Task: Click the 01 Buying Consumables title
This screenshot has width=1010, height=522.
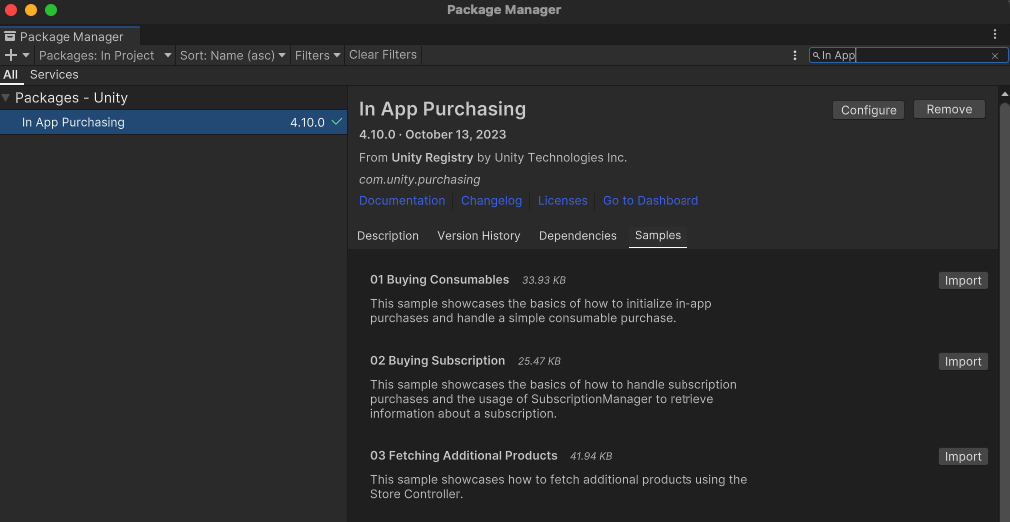Action: [x=439, y=280]
